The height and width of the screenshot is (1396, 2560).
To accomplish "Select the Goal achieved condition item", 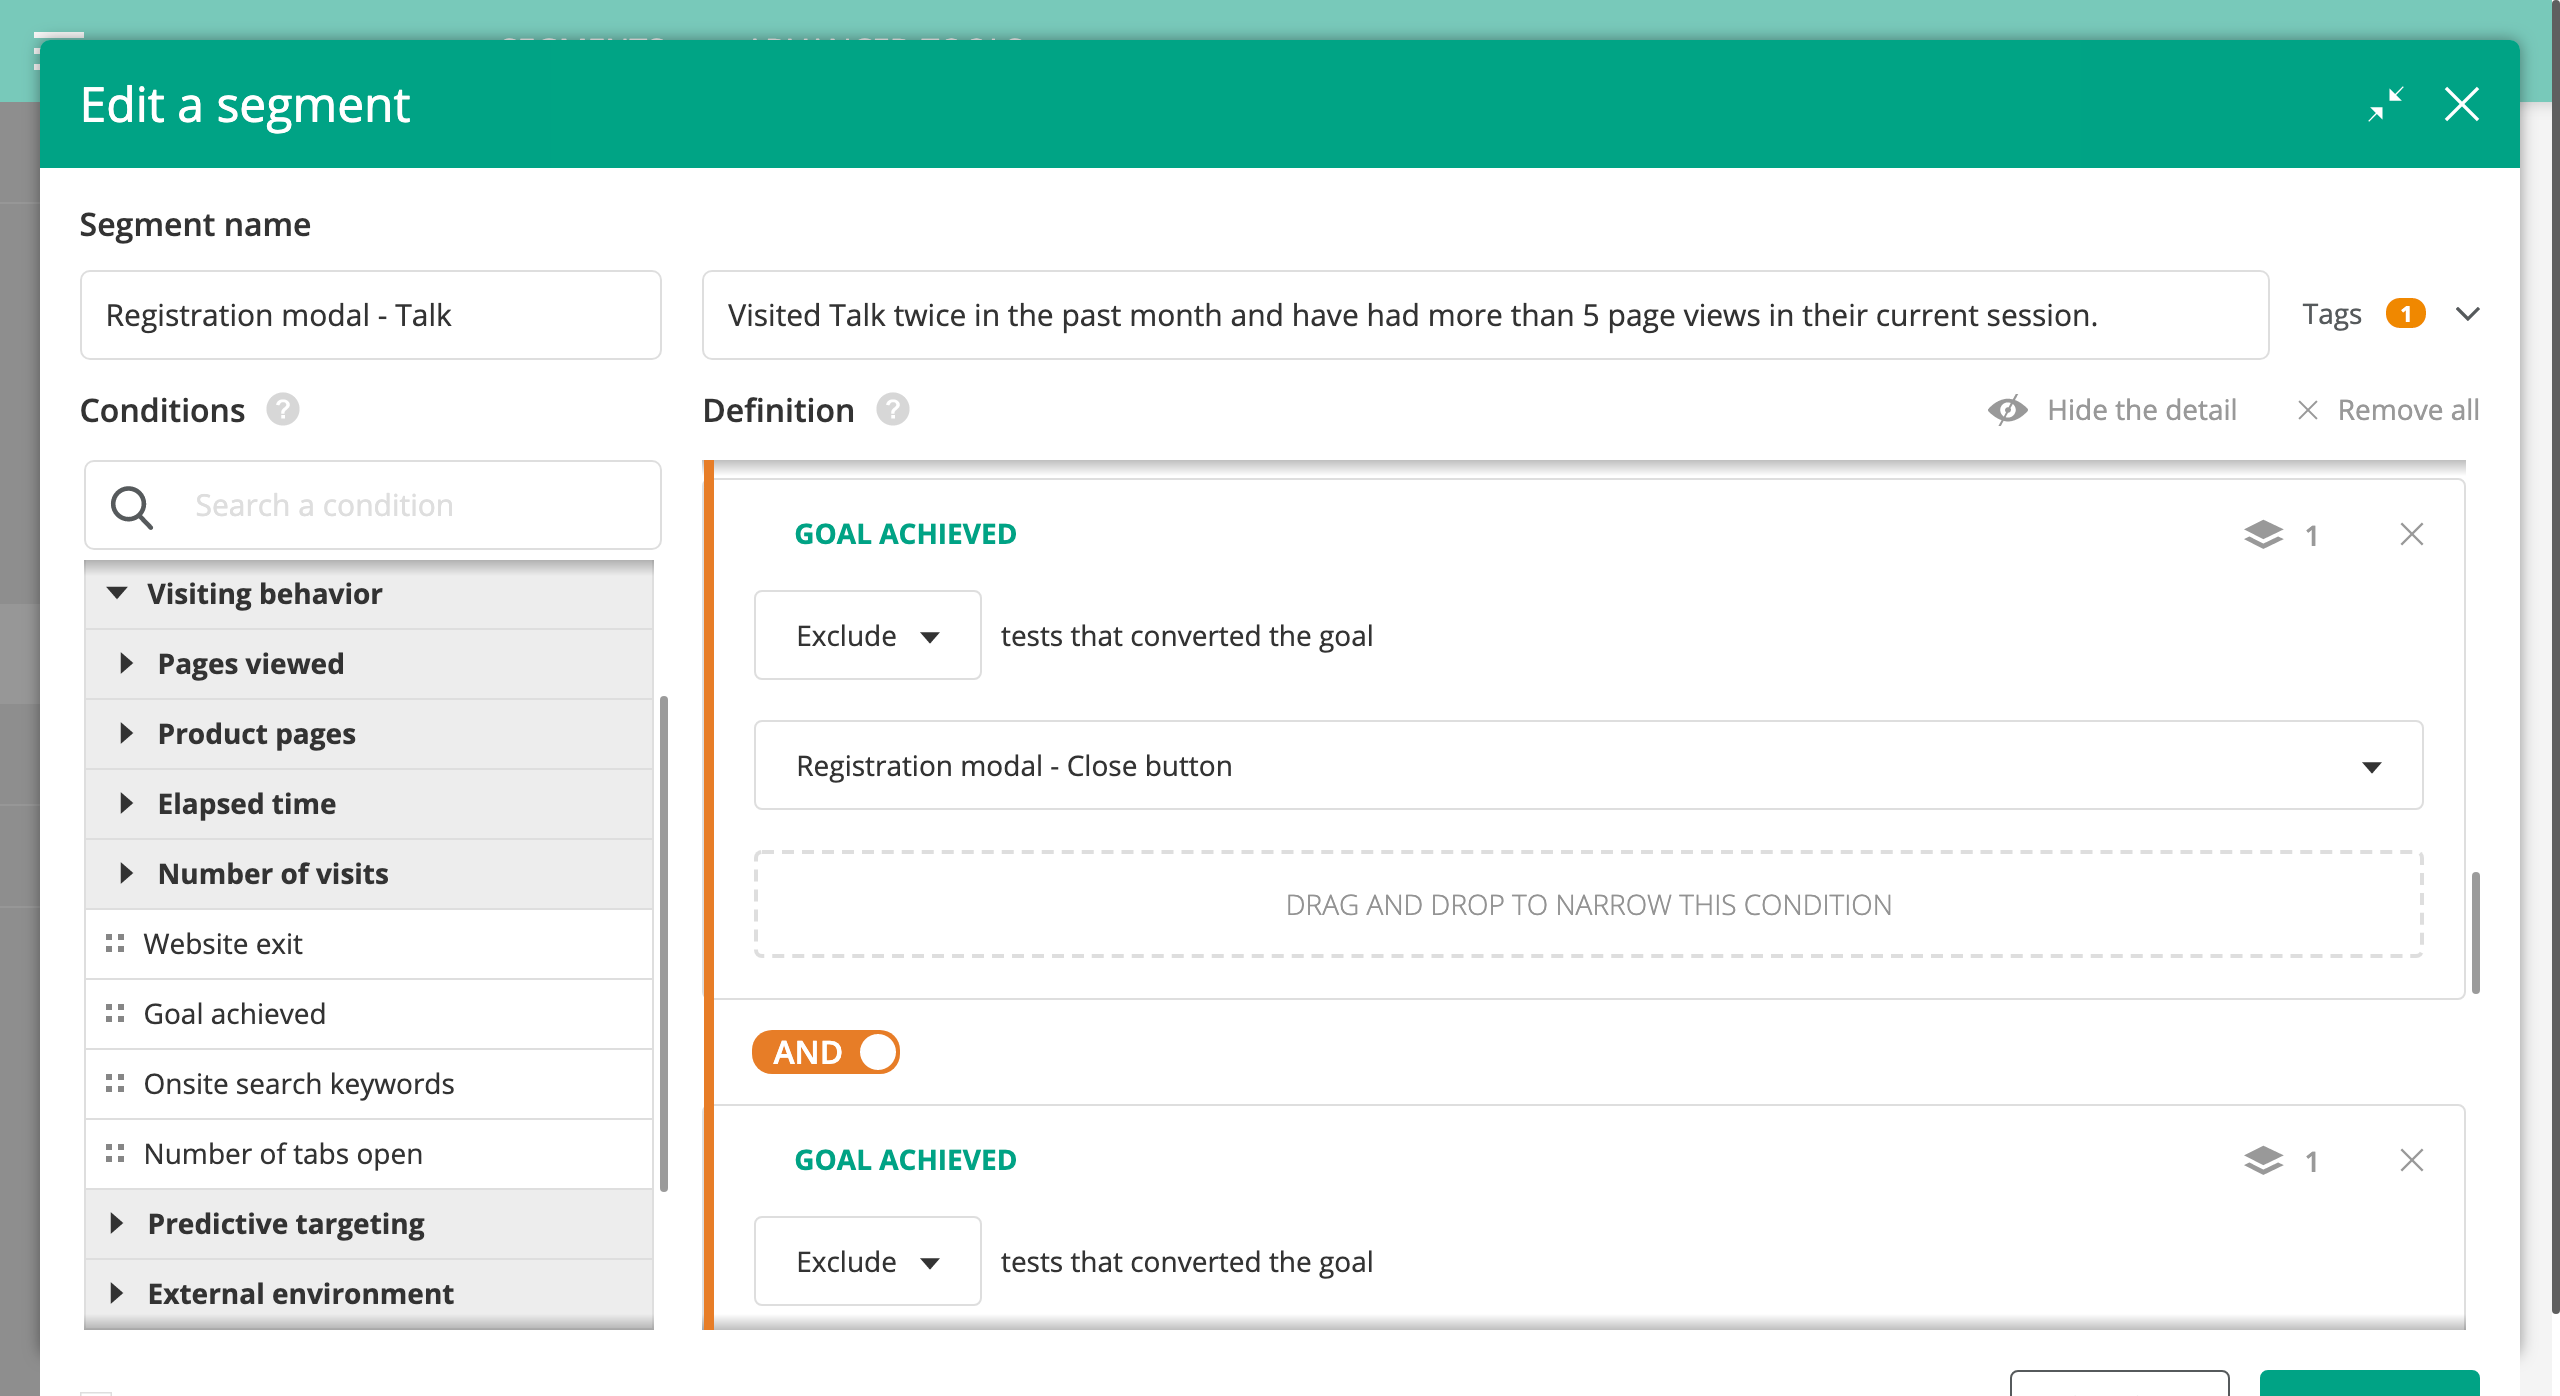I will click(235, 1014).
